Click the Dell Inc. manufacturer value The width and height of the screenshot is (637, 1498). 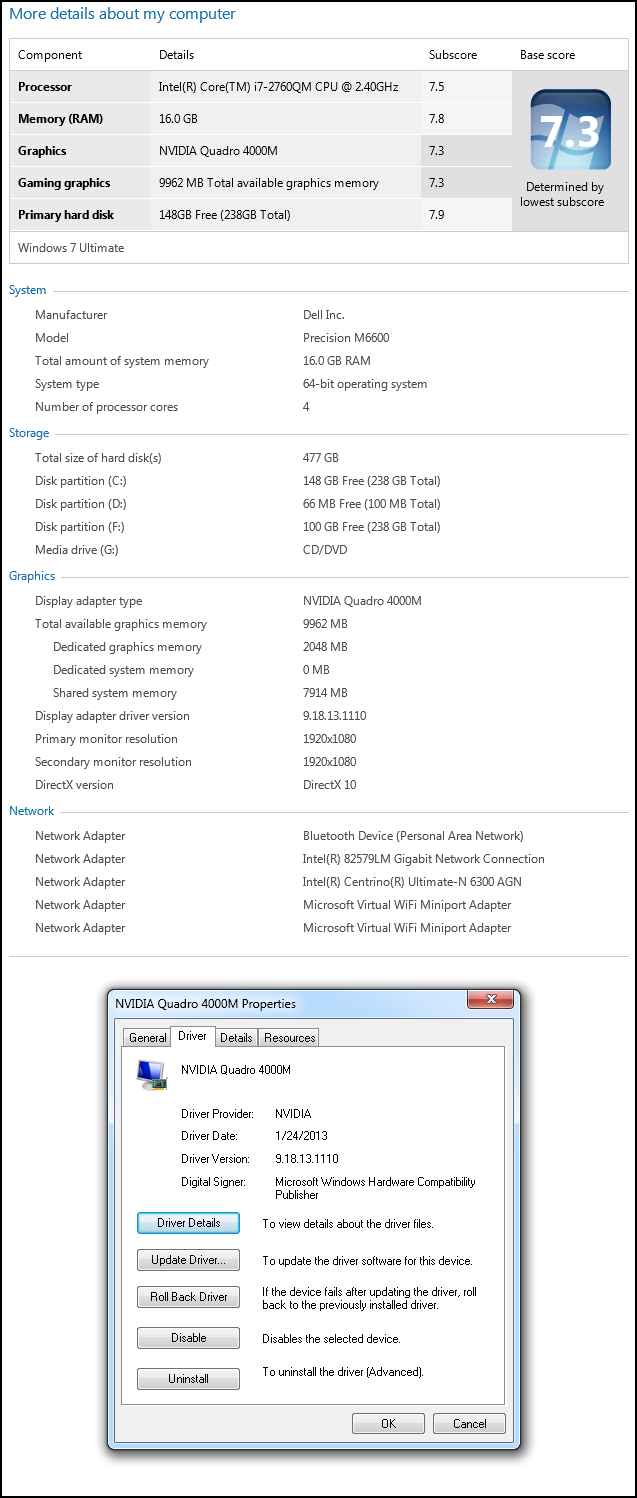324,315
